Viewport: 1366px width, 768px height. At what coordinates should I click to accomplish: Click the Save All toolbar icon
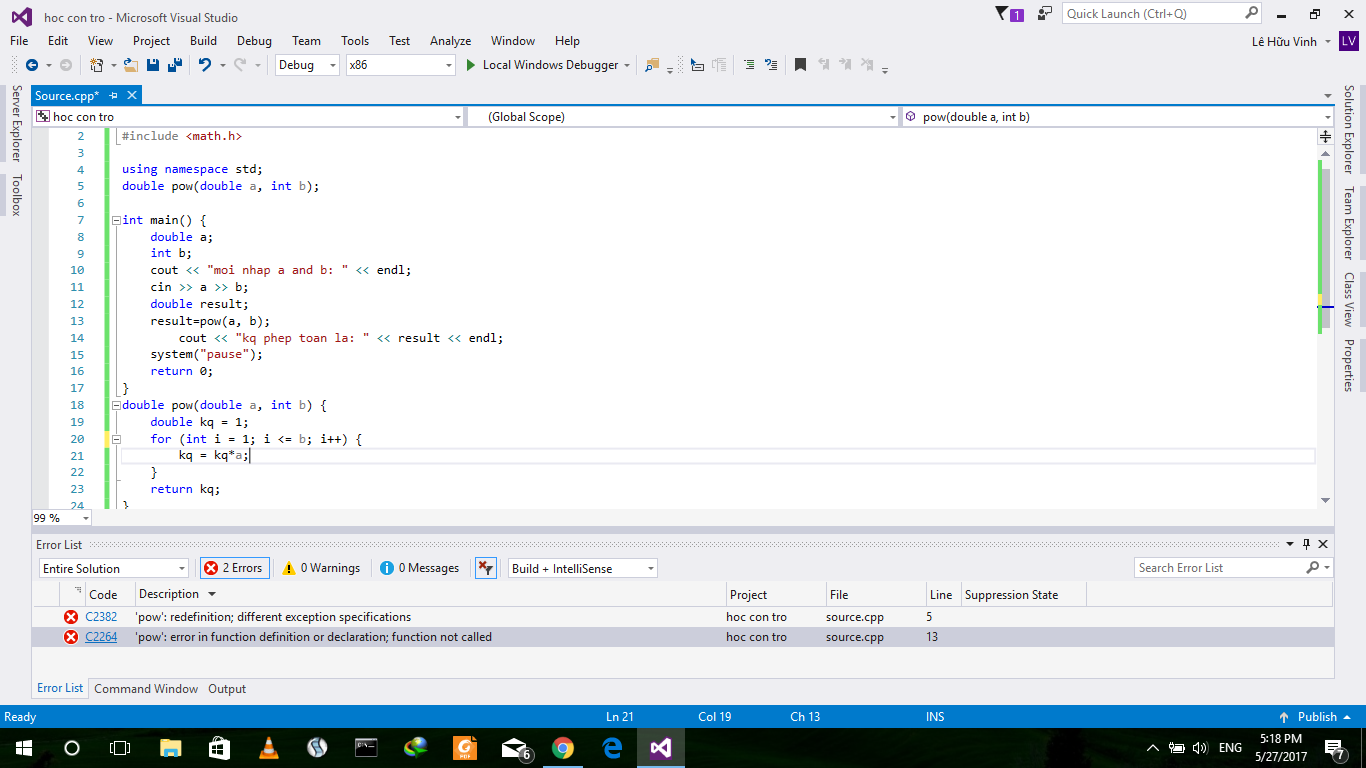pyautogui.click(x=175, y=65)
